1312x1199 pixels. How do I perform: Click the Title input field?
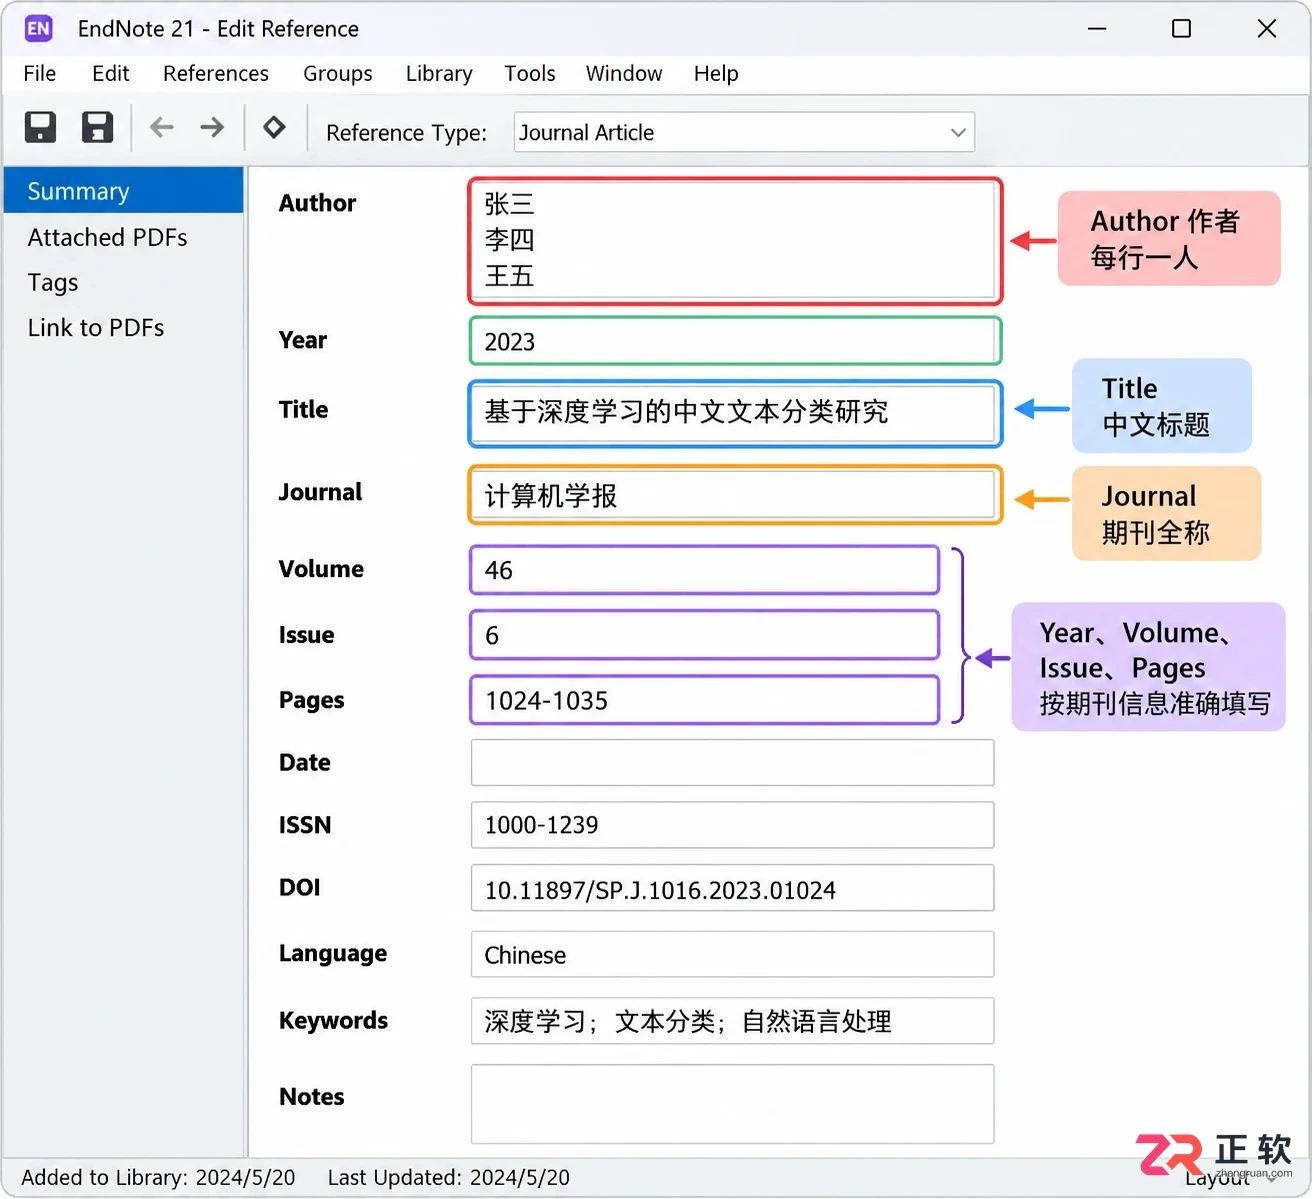[735, 412]
